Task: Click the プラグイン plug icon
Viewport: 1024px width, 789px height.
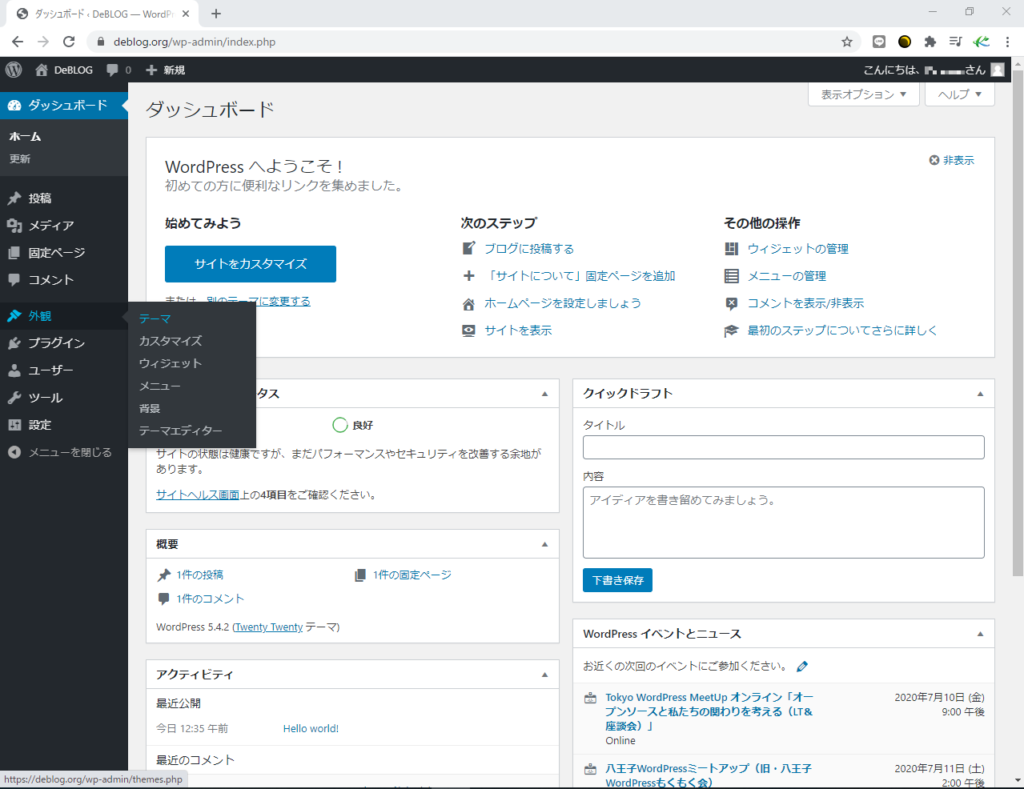Action: click(14, 343)
